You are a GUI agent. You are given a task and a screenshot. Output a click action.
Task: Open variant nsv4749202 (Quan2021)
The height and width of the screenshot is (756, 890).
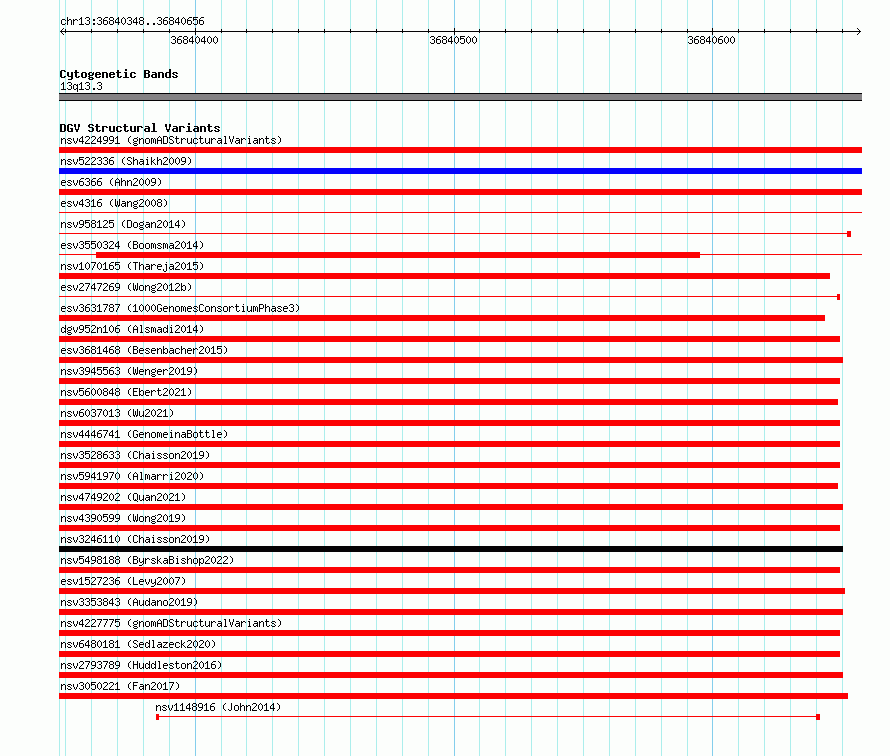coord(123,497)
